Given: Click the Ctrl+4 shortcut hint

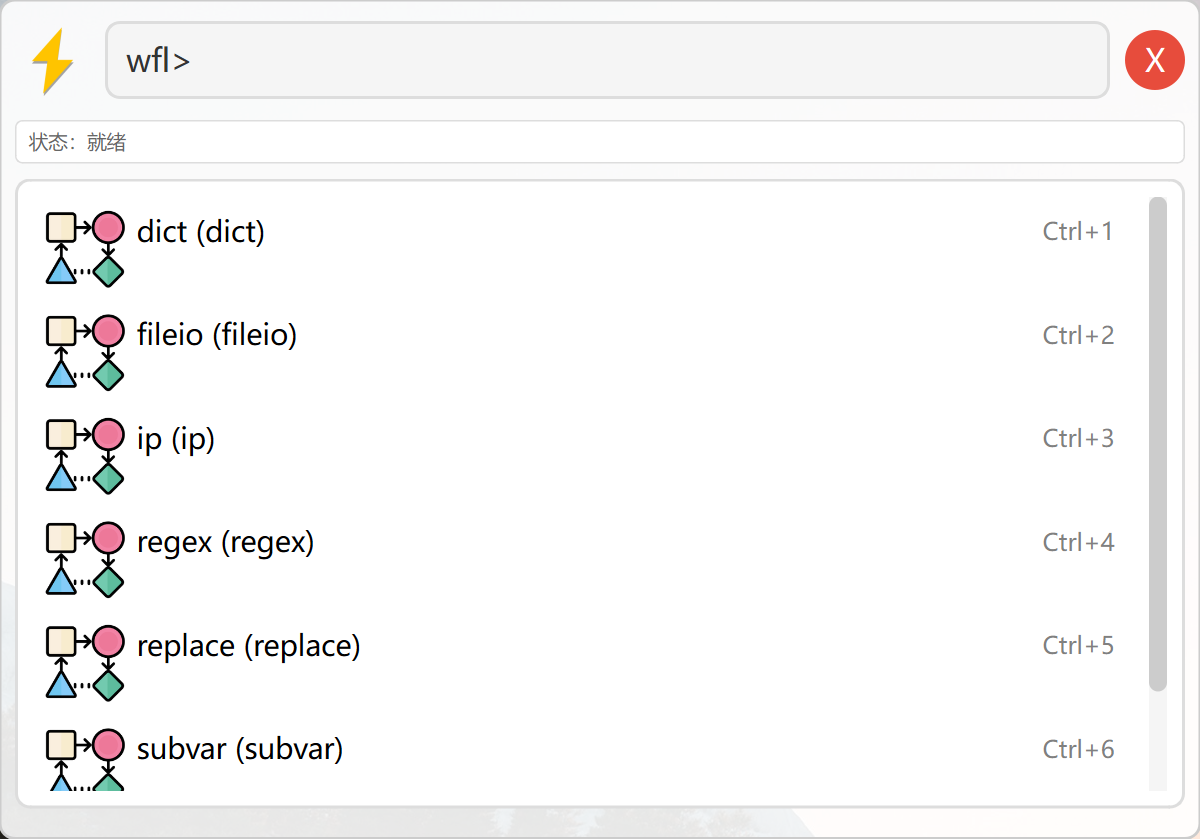Looking at the screenshot, I should click(1078, 542).
